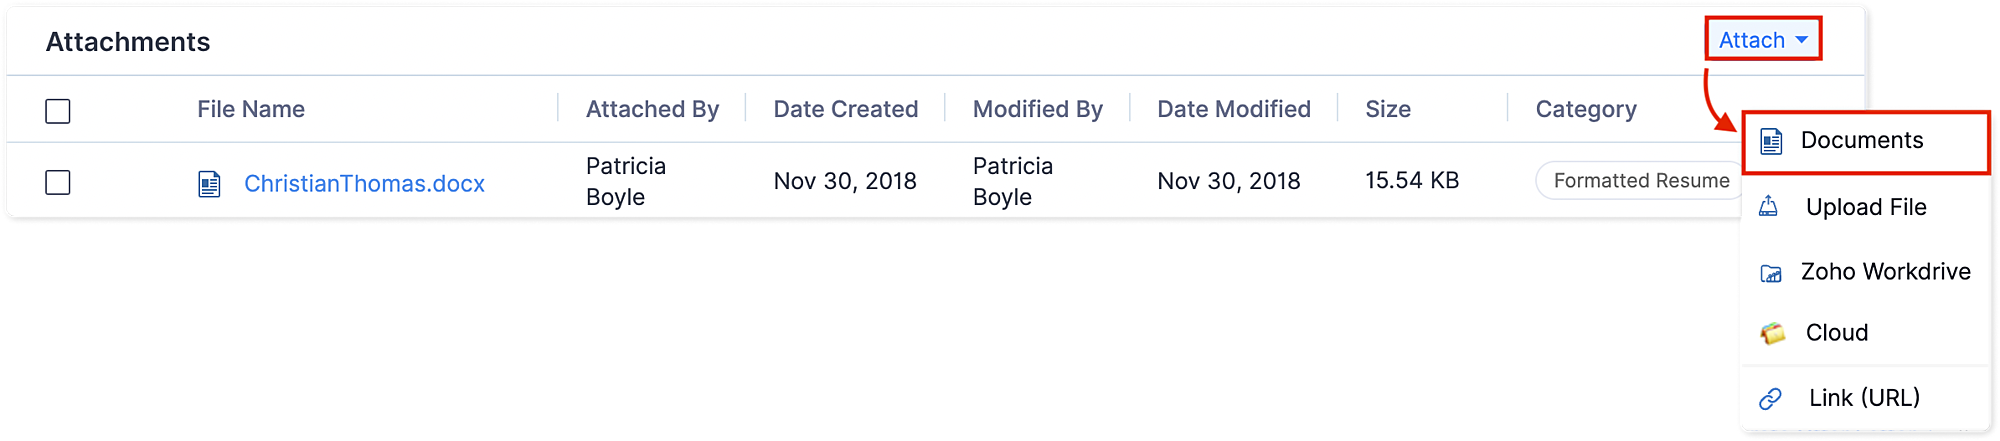Check the ChristianThomas.docx row checkbox
The height and width of the screenshot is (441, 2000).
coord(58,182)
